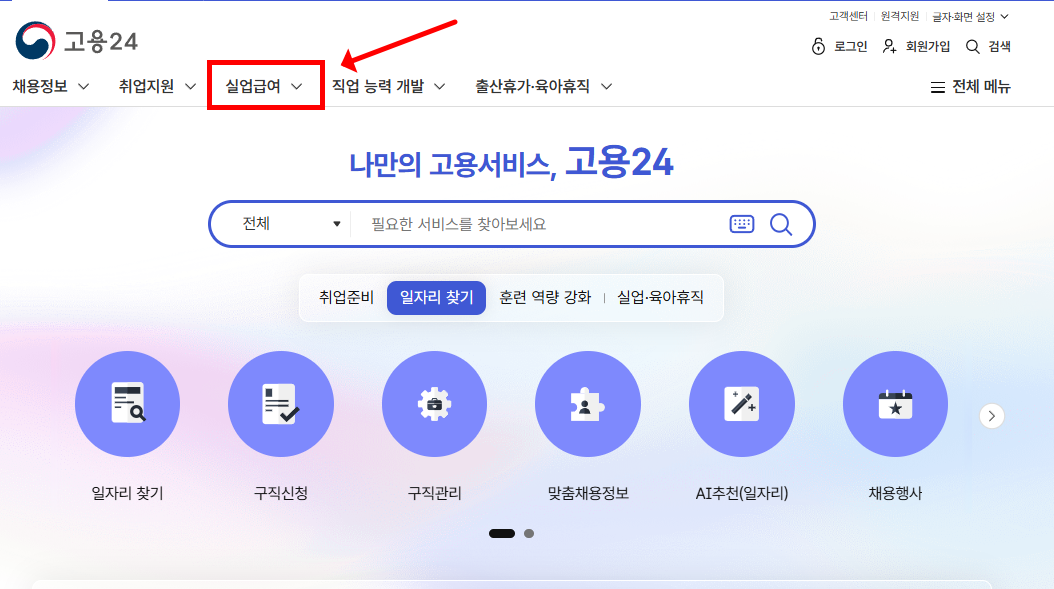1054x589 pixels.
Task: Click the 원격지원 link
Action: click(899, 16)
